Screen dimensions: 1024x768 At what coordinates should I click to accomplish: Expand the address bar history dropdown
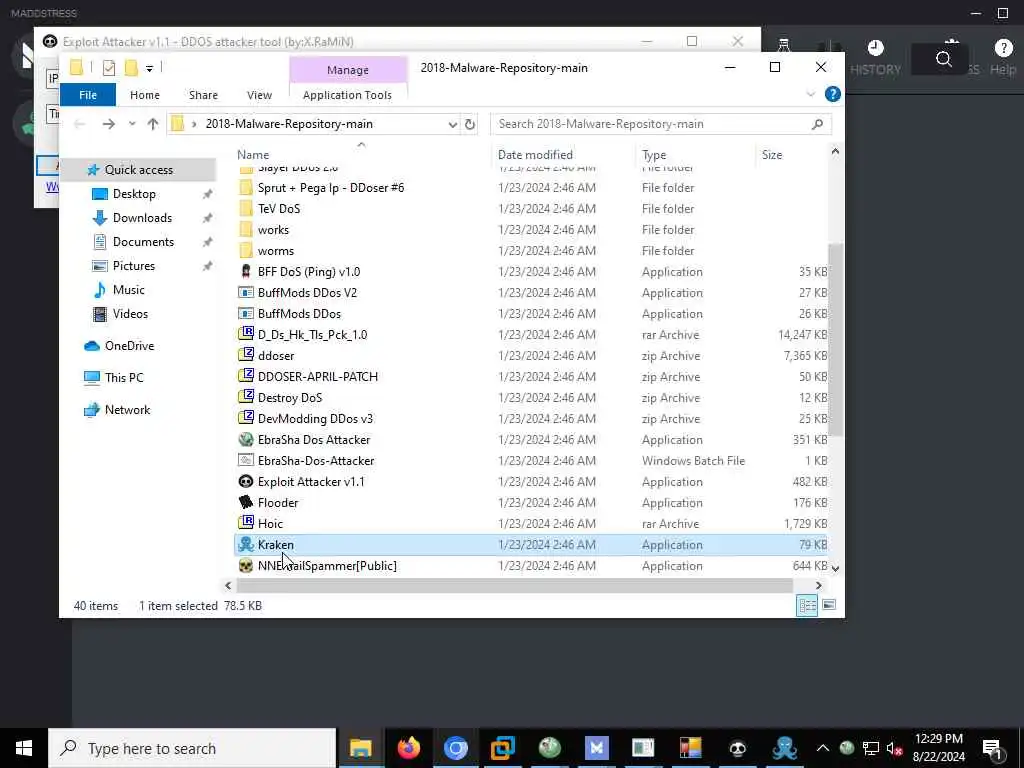tap(452, 124)
